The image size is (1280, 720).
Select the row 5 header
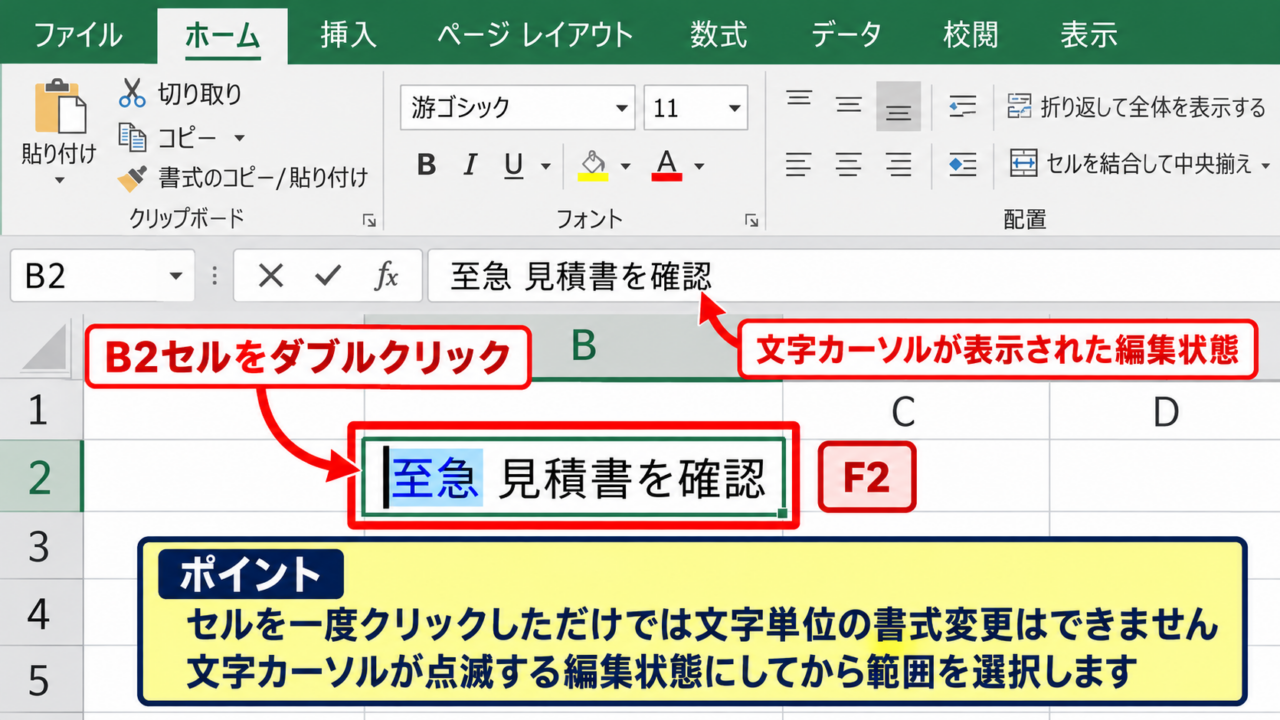(40, 681)
